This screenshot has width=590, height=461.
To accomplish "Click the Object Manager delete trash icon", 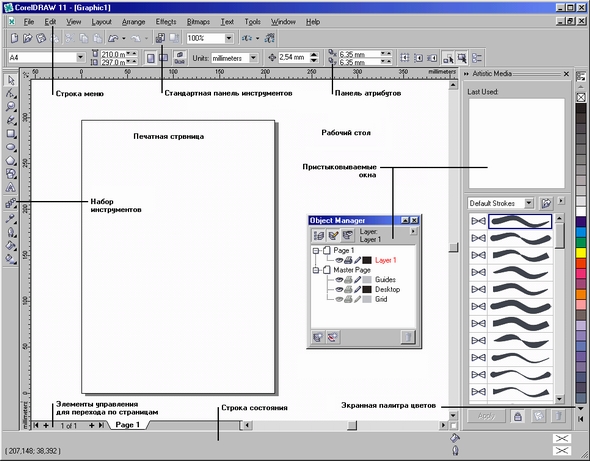I will (408, 337).
